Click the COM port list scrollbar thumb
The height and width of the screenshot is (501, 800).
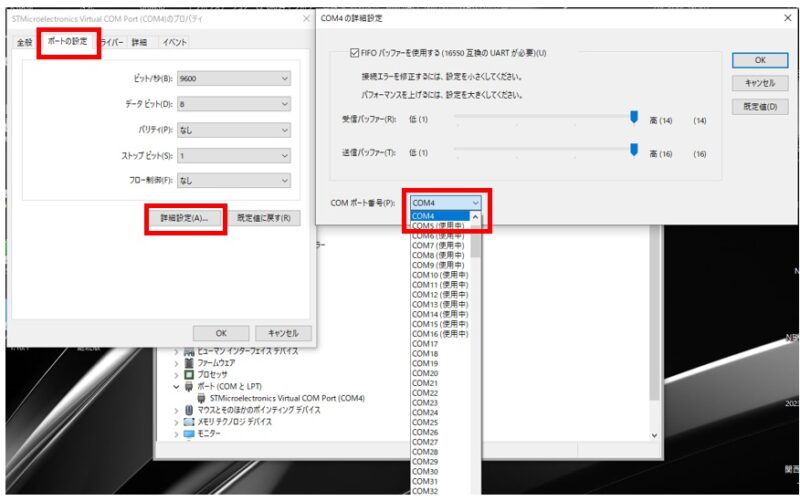tap(476, 243)
